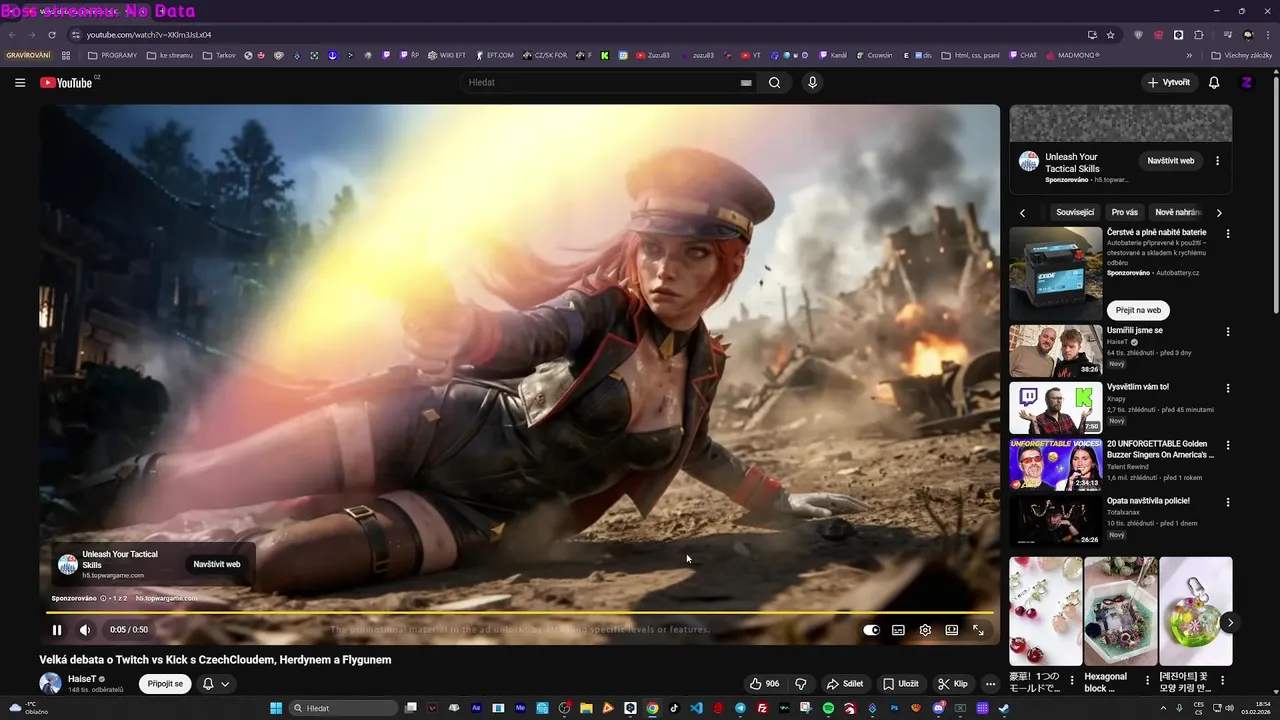Open more actions ellipsis below the video
This screenshot has width=1280, height=720.
point(990,684)
